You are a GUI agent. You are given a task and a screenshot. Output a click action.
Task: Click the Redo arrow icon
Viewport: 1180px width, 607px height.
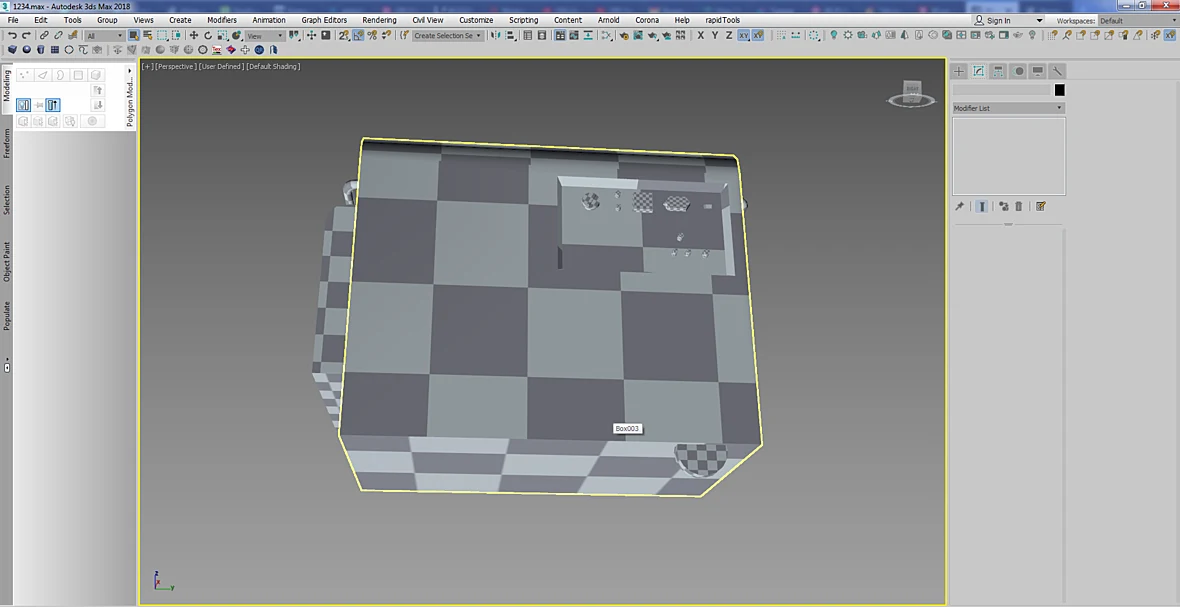pyautogui.click(x=26, y=35)
